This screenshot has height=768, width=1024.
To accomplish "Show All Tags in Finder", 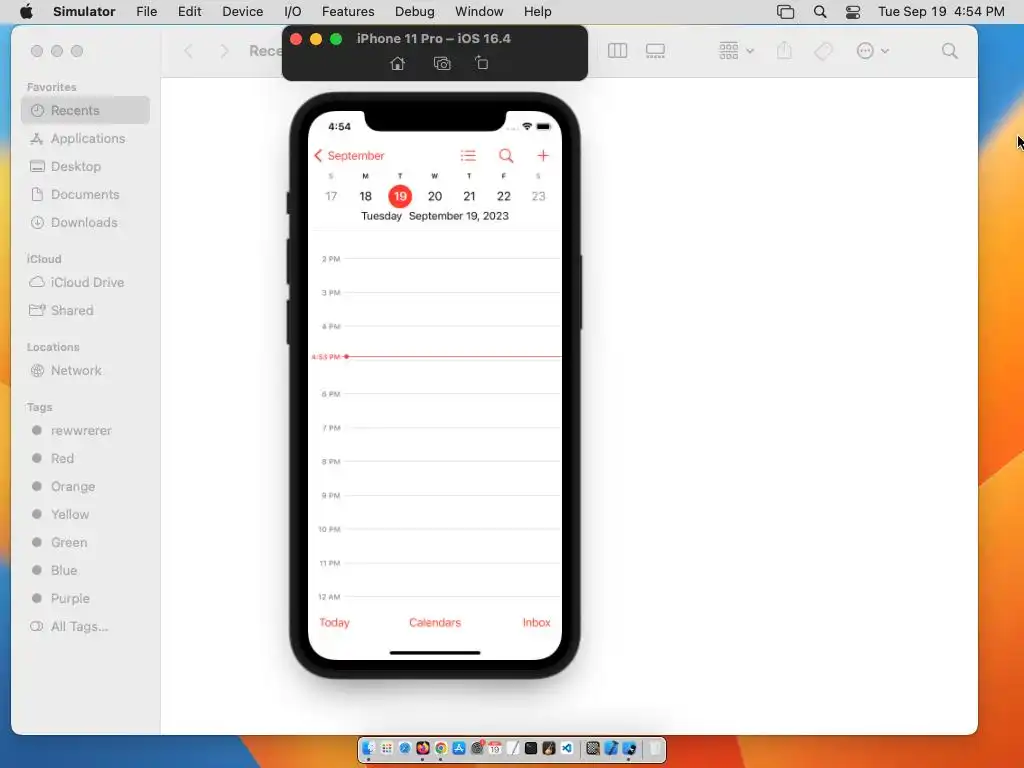I will pos(86,626).
